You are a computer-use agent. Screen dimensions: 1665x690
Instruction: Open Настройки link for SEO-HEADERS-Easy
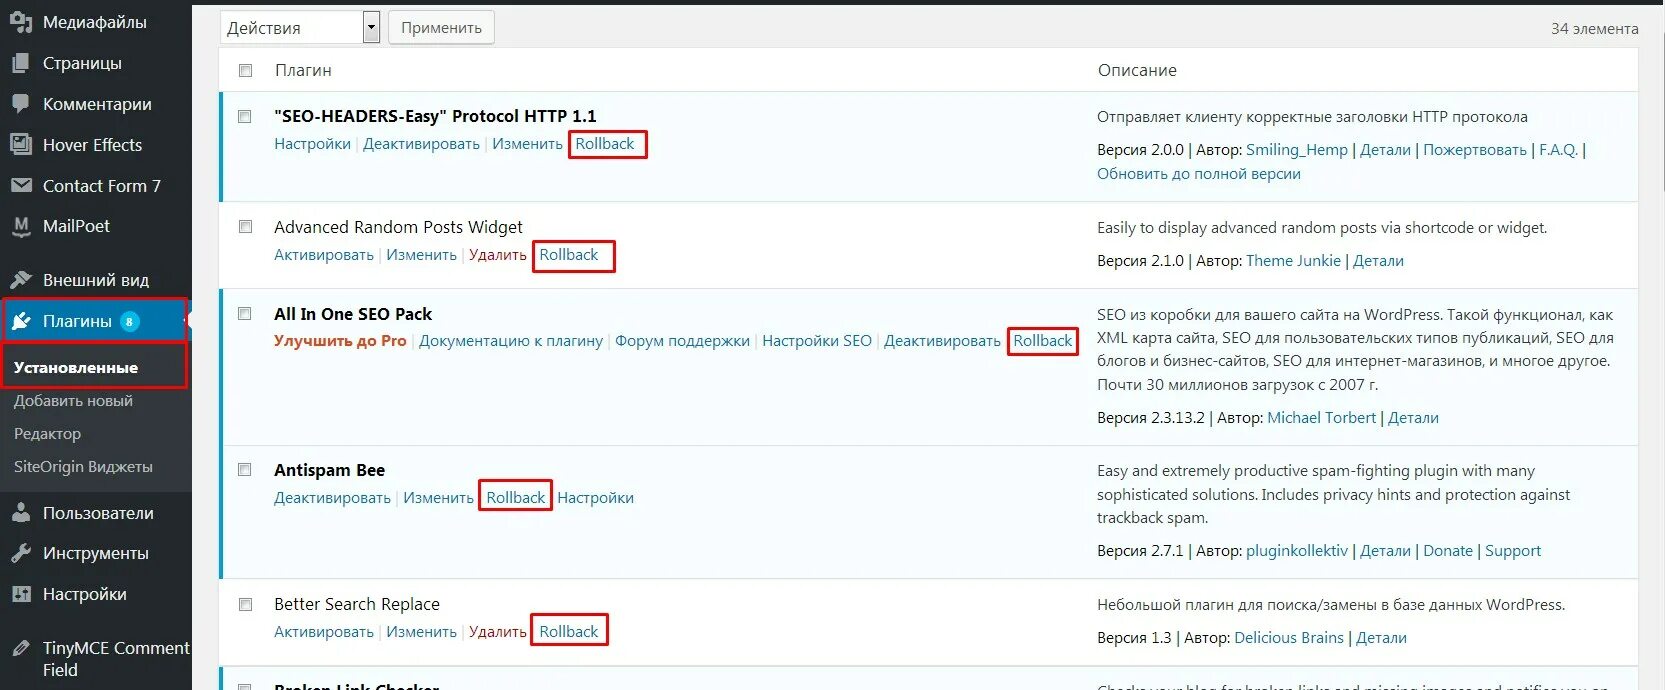coord(312,144)
